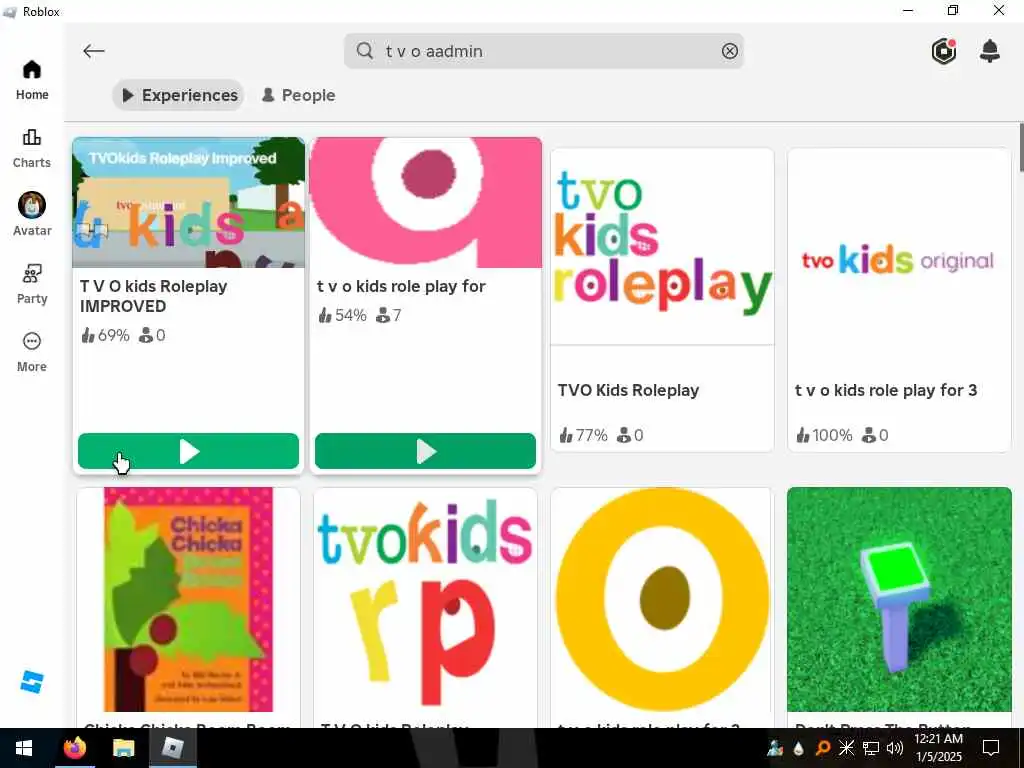Open the network icon in system tray
The image size is (1024, 768).
(x=871, y=748)
